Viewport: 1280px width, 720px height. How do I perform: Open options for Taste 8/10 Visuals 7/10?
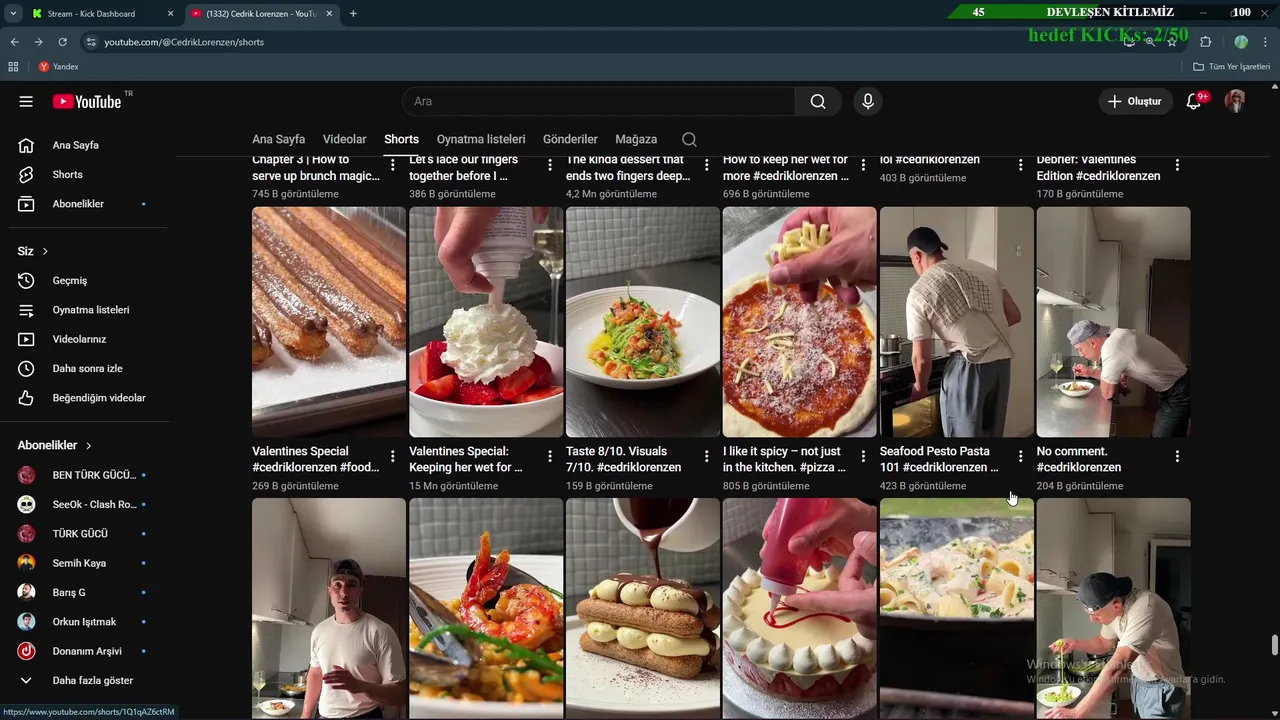(x=707, y=456)
